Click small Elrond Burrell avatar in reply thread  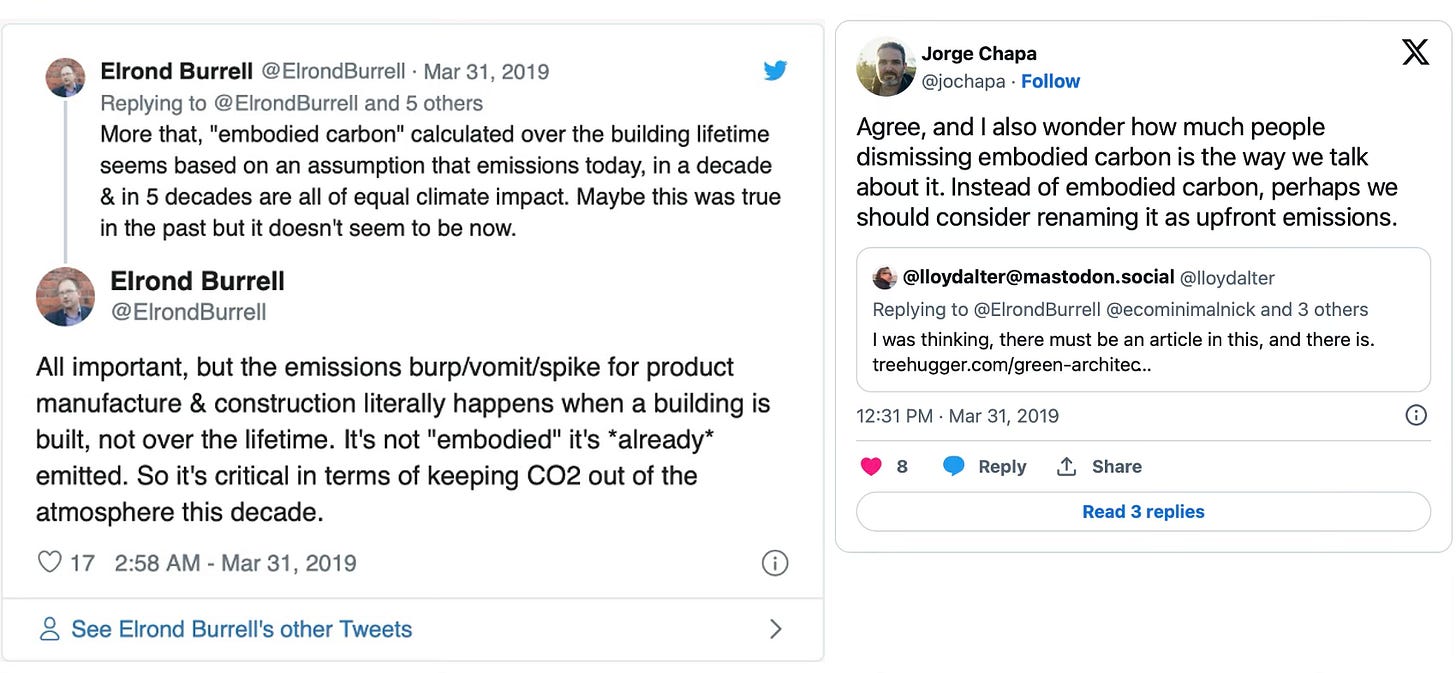pos(66,77)
